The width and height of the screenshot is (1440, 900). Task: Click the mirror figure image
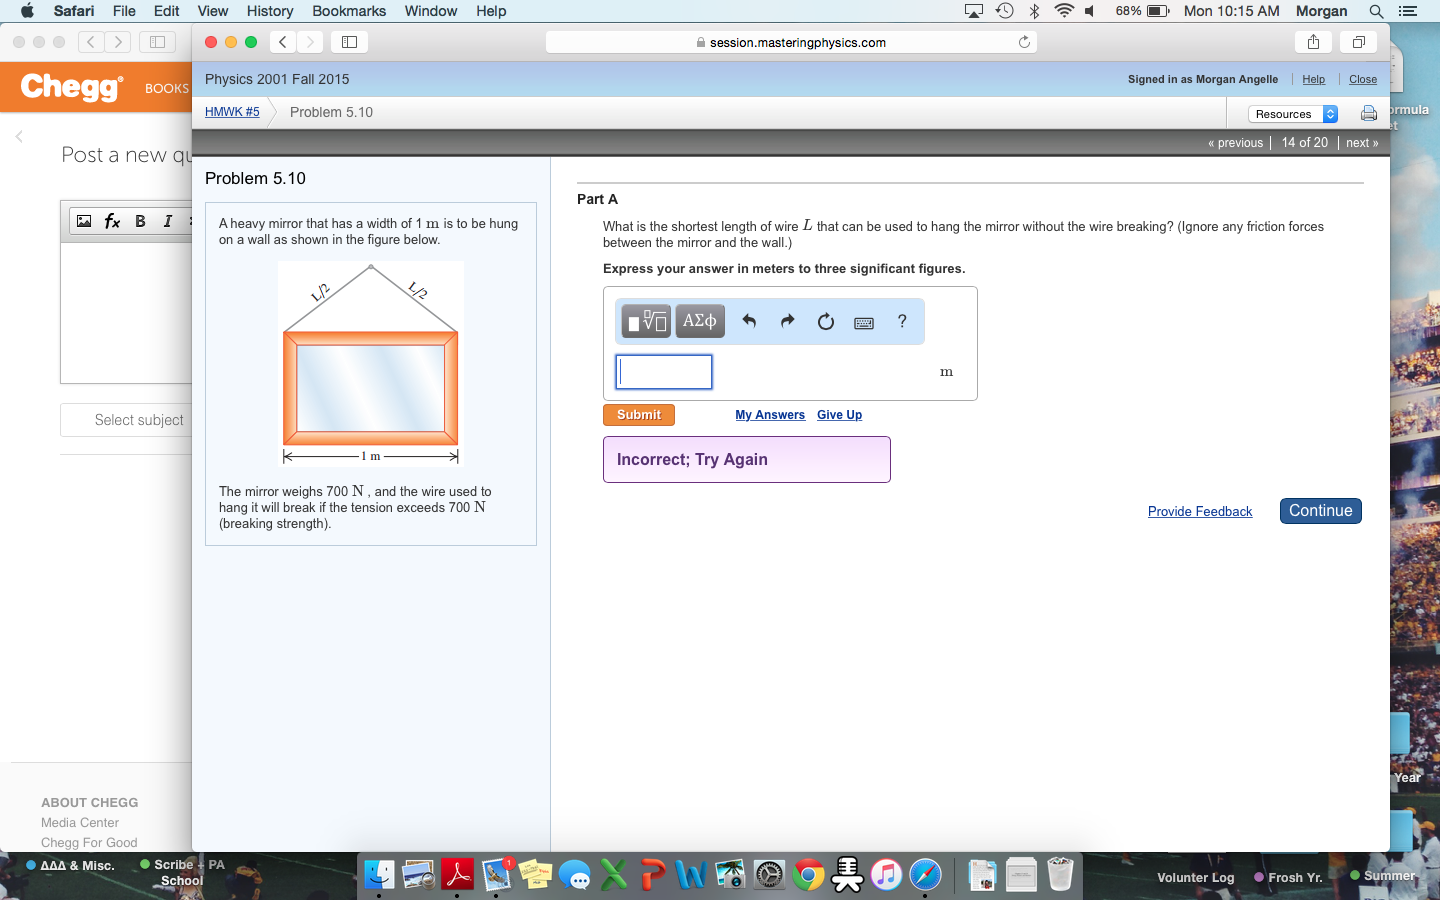click(x=371, y=364)
